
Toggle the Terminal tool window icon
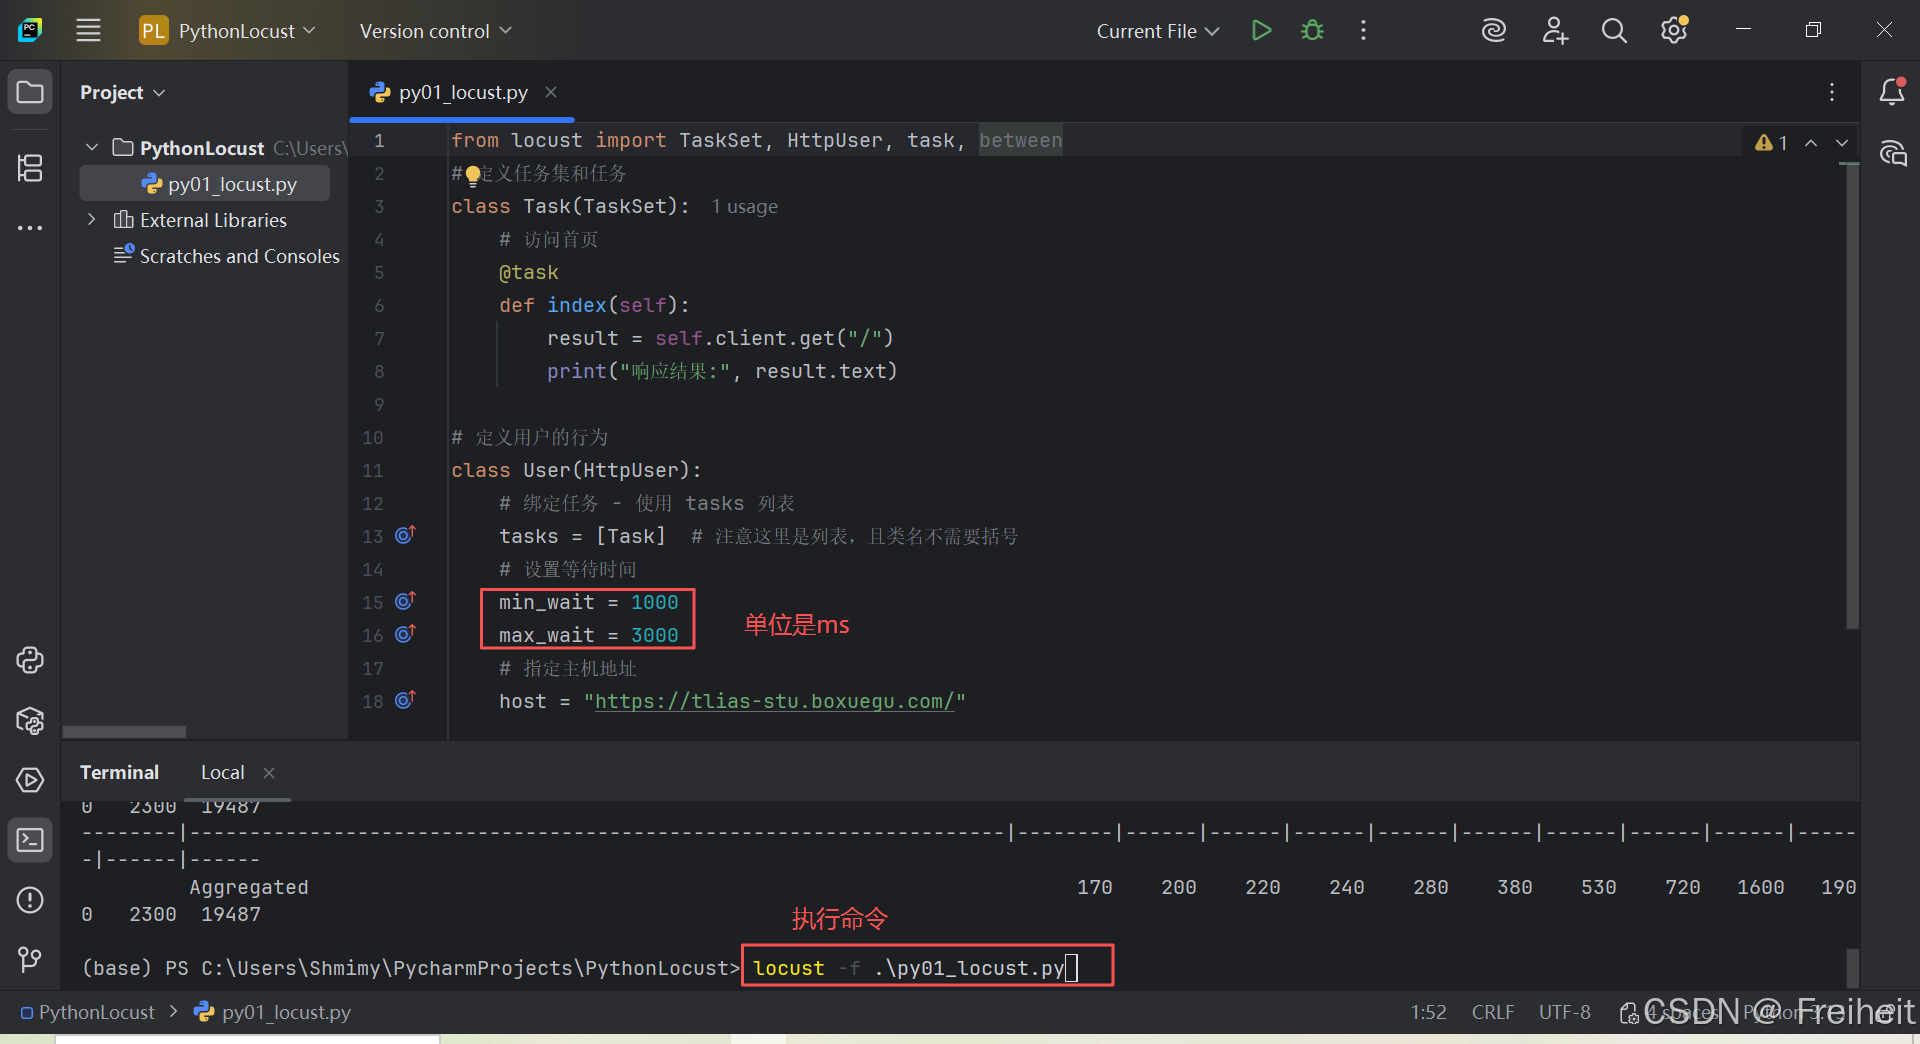point(30,840)
